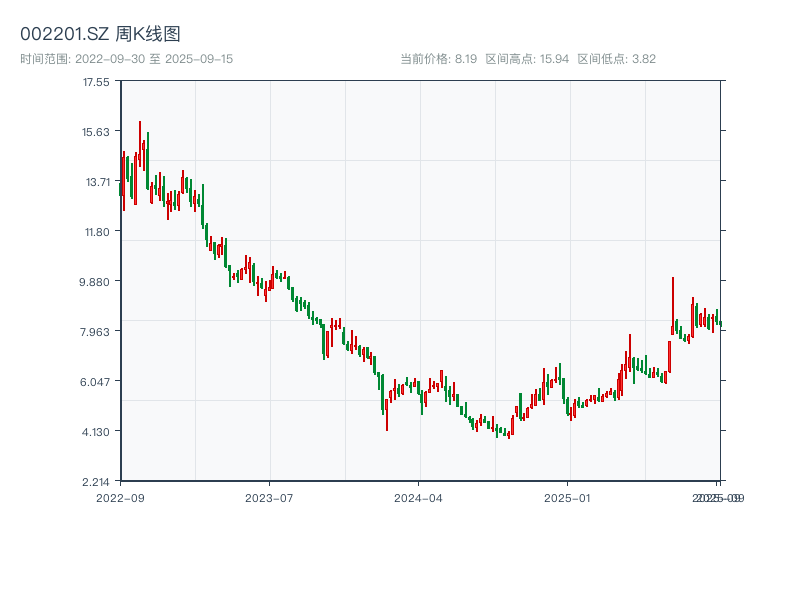Click the 002201.SZ 周K线图 chart title
800x600 pixels.
click(x=100, y=34)
